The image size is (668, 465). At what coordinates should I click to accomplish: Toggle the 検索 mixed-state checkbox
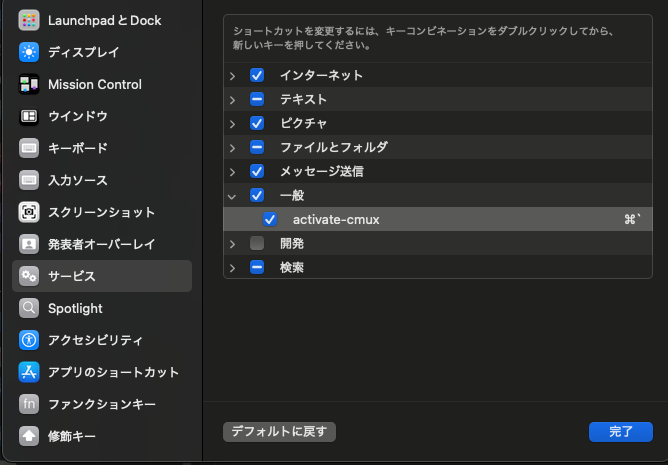pyautogui.click(x=257, y=267)
